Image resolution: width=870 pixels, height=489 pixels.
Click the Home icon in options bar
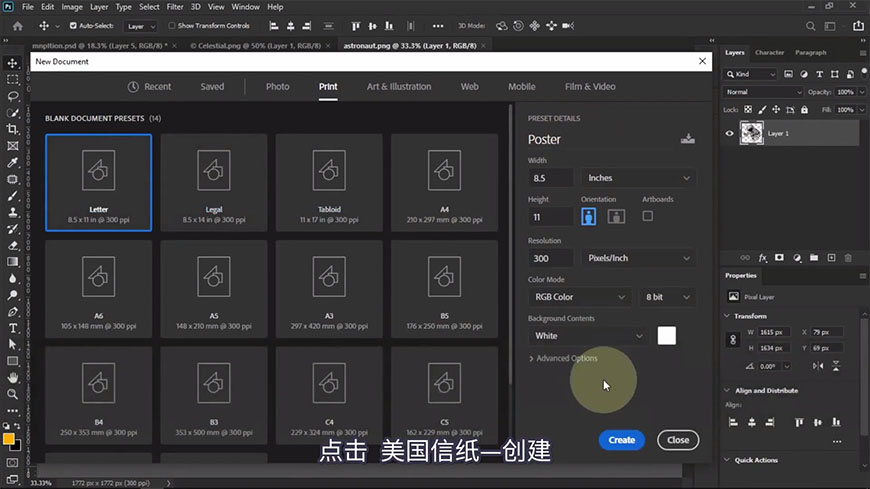point(18,26)
